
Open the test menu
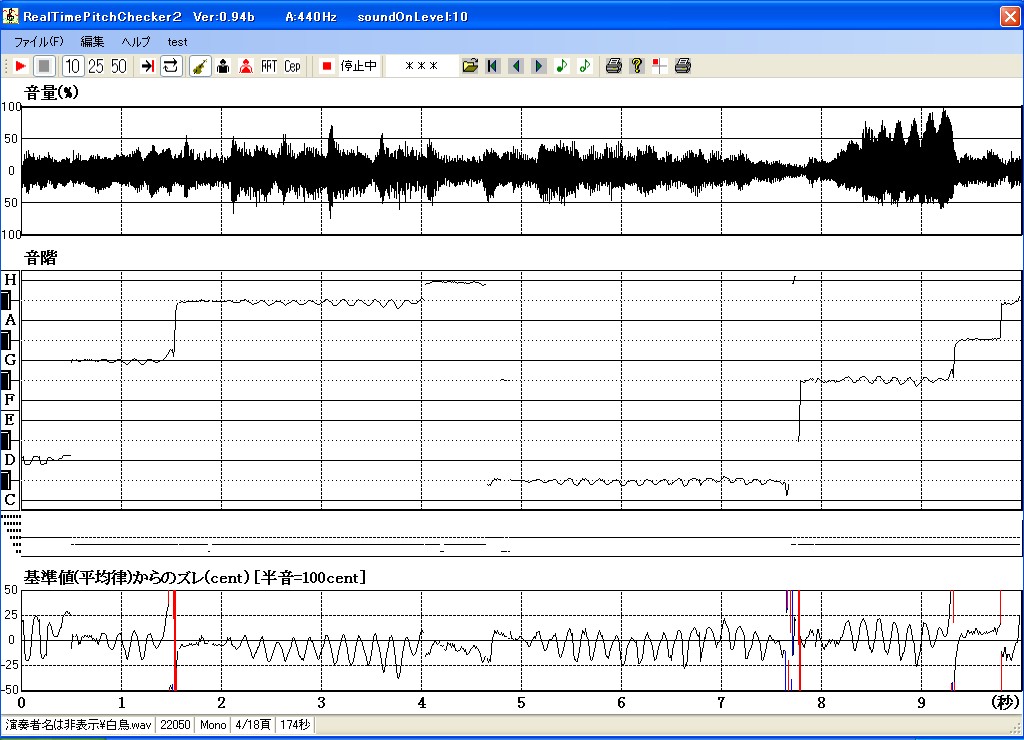177,42
